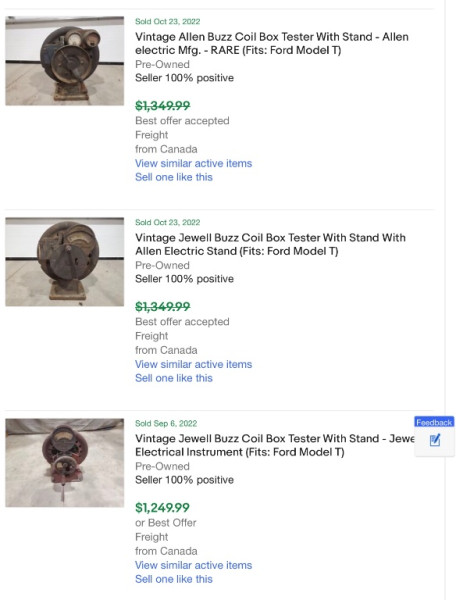The width and height of the screenshot is (456, 600).
Task: Select Sell one like this under Allen tester
Action: [x=174, y=177]
